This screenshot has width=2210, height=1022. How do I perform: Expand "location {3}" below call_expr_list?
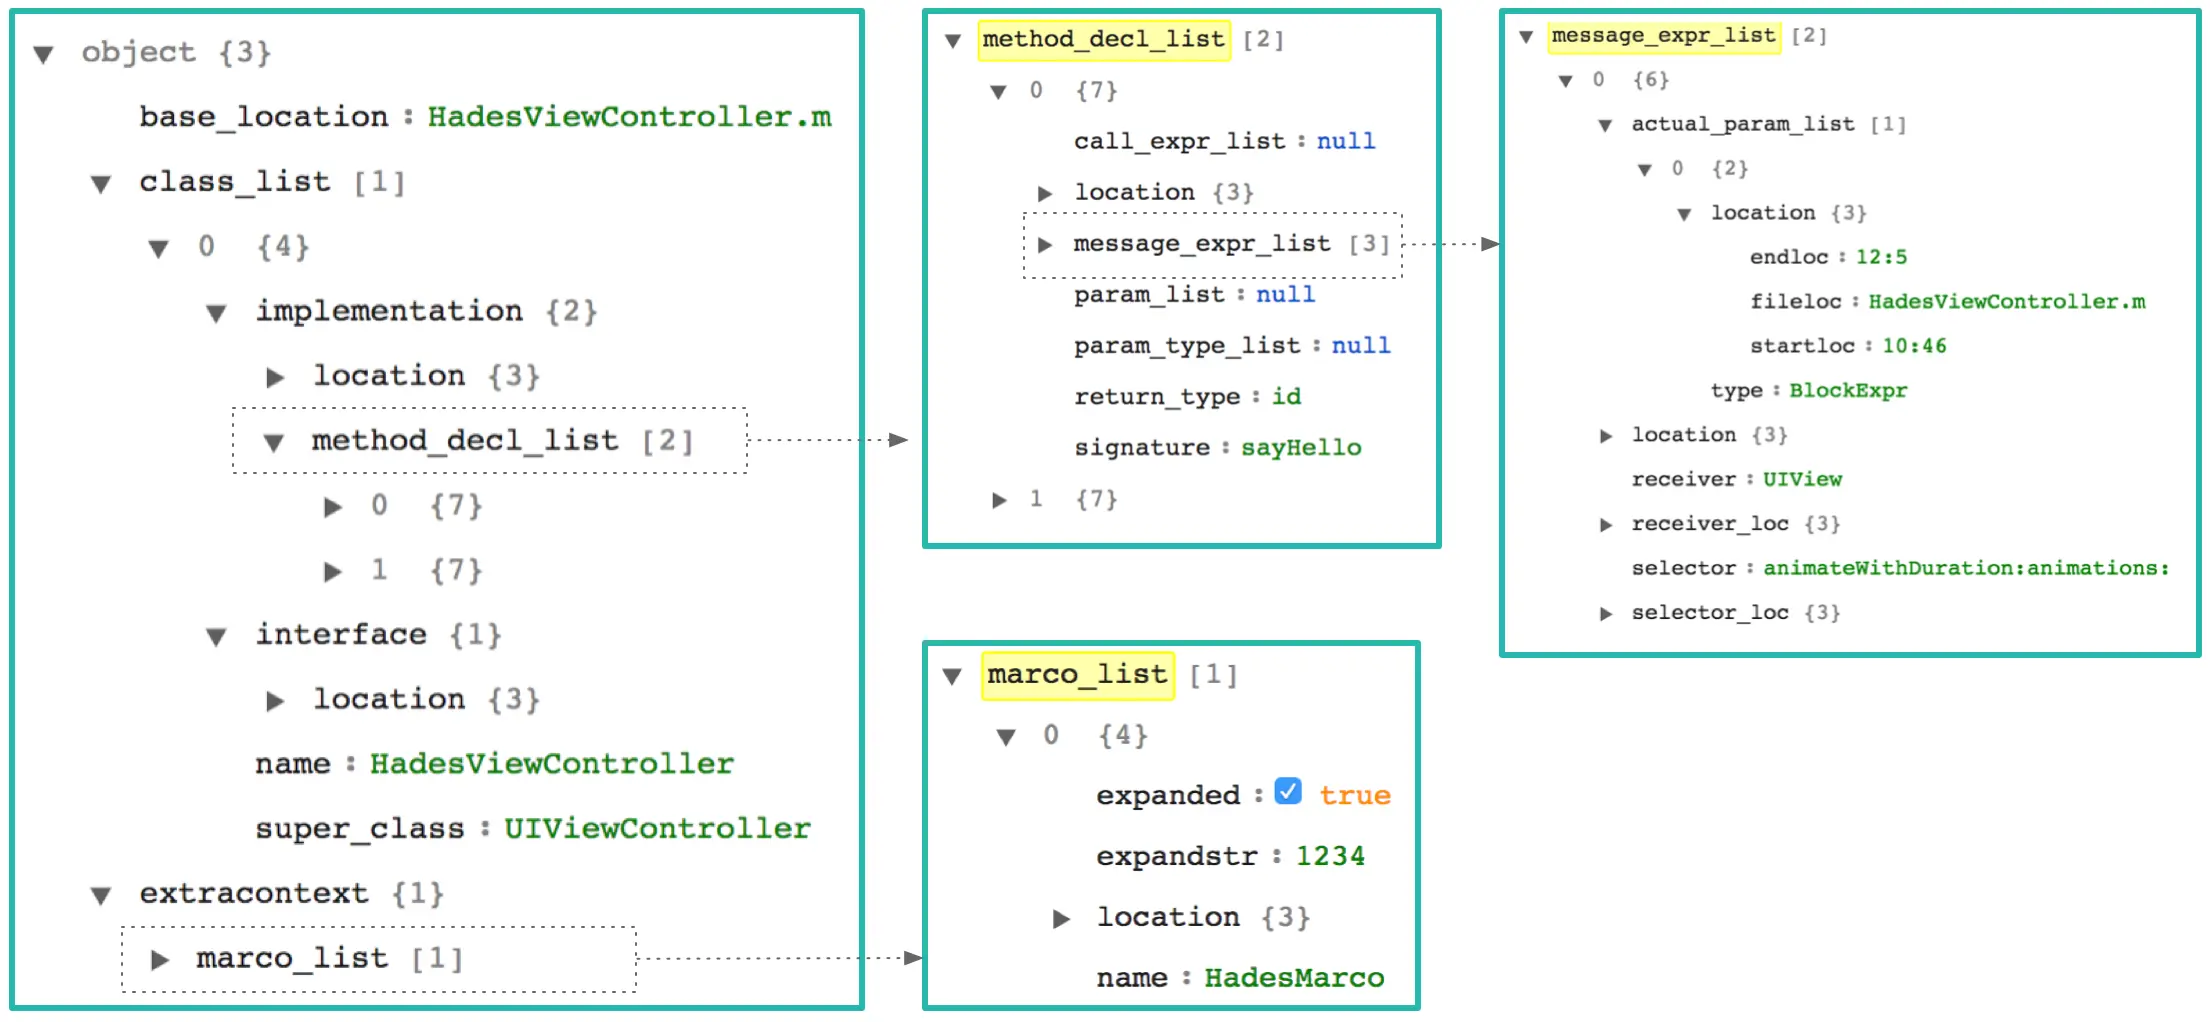1045,193
